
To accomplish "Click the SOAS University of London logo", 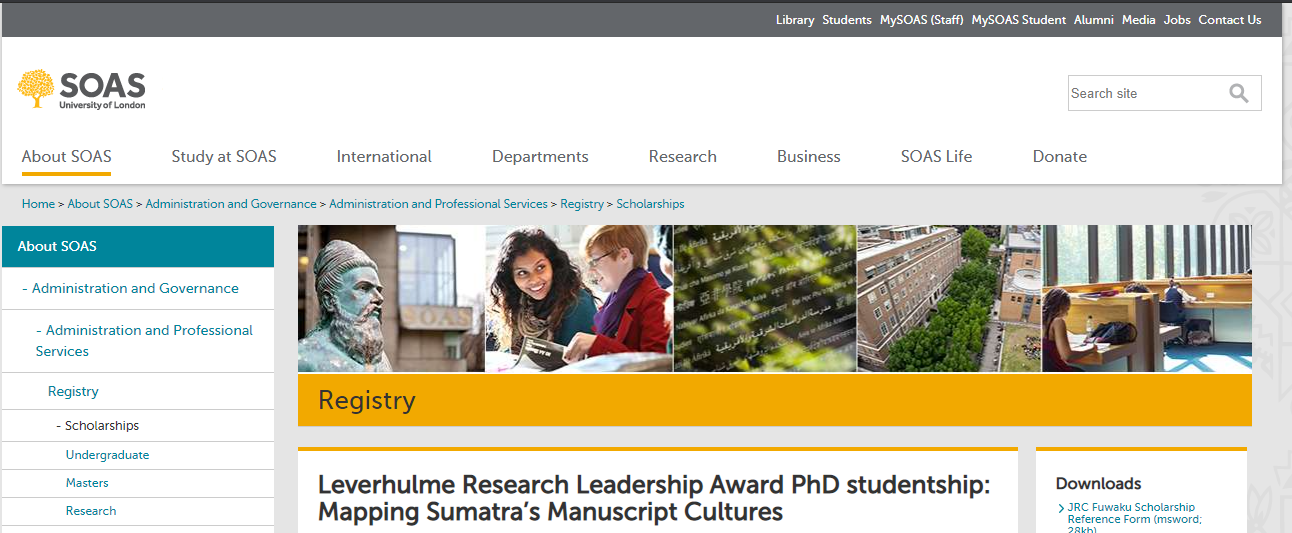I will point(81,89).
